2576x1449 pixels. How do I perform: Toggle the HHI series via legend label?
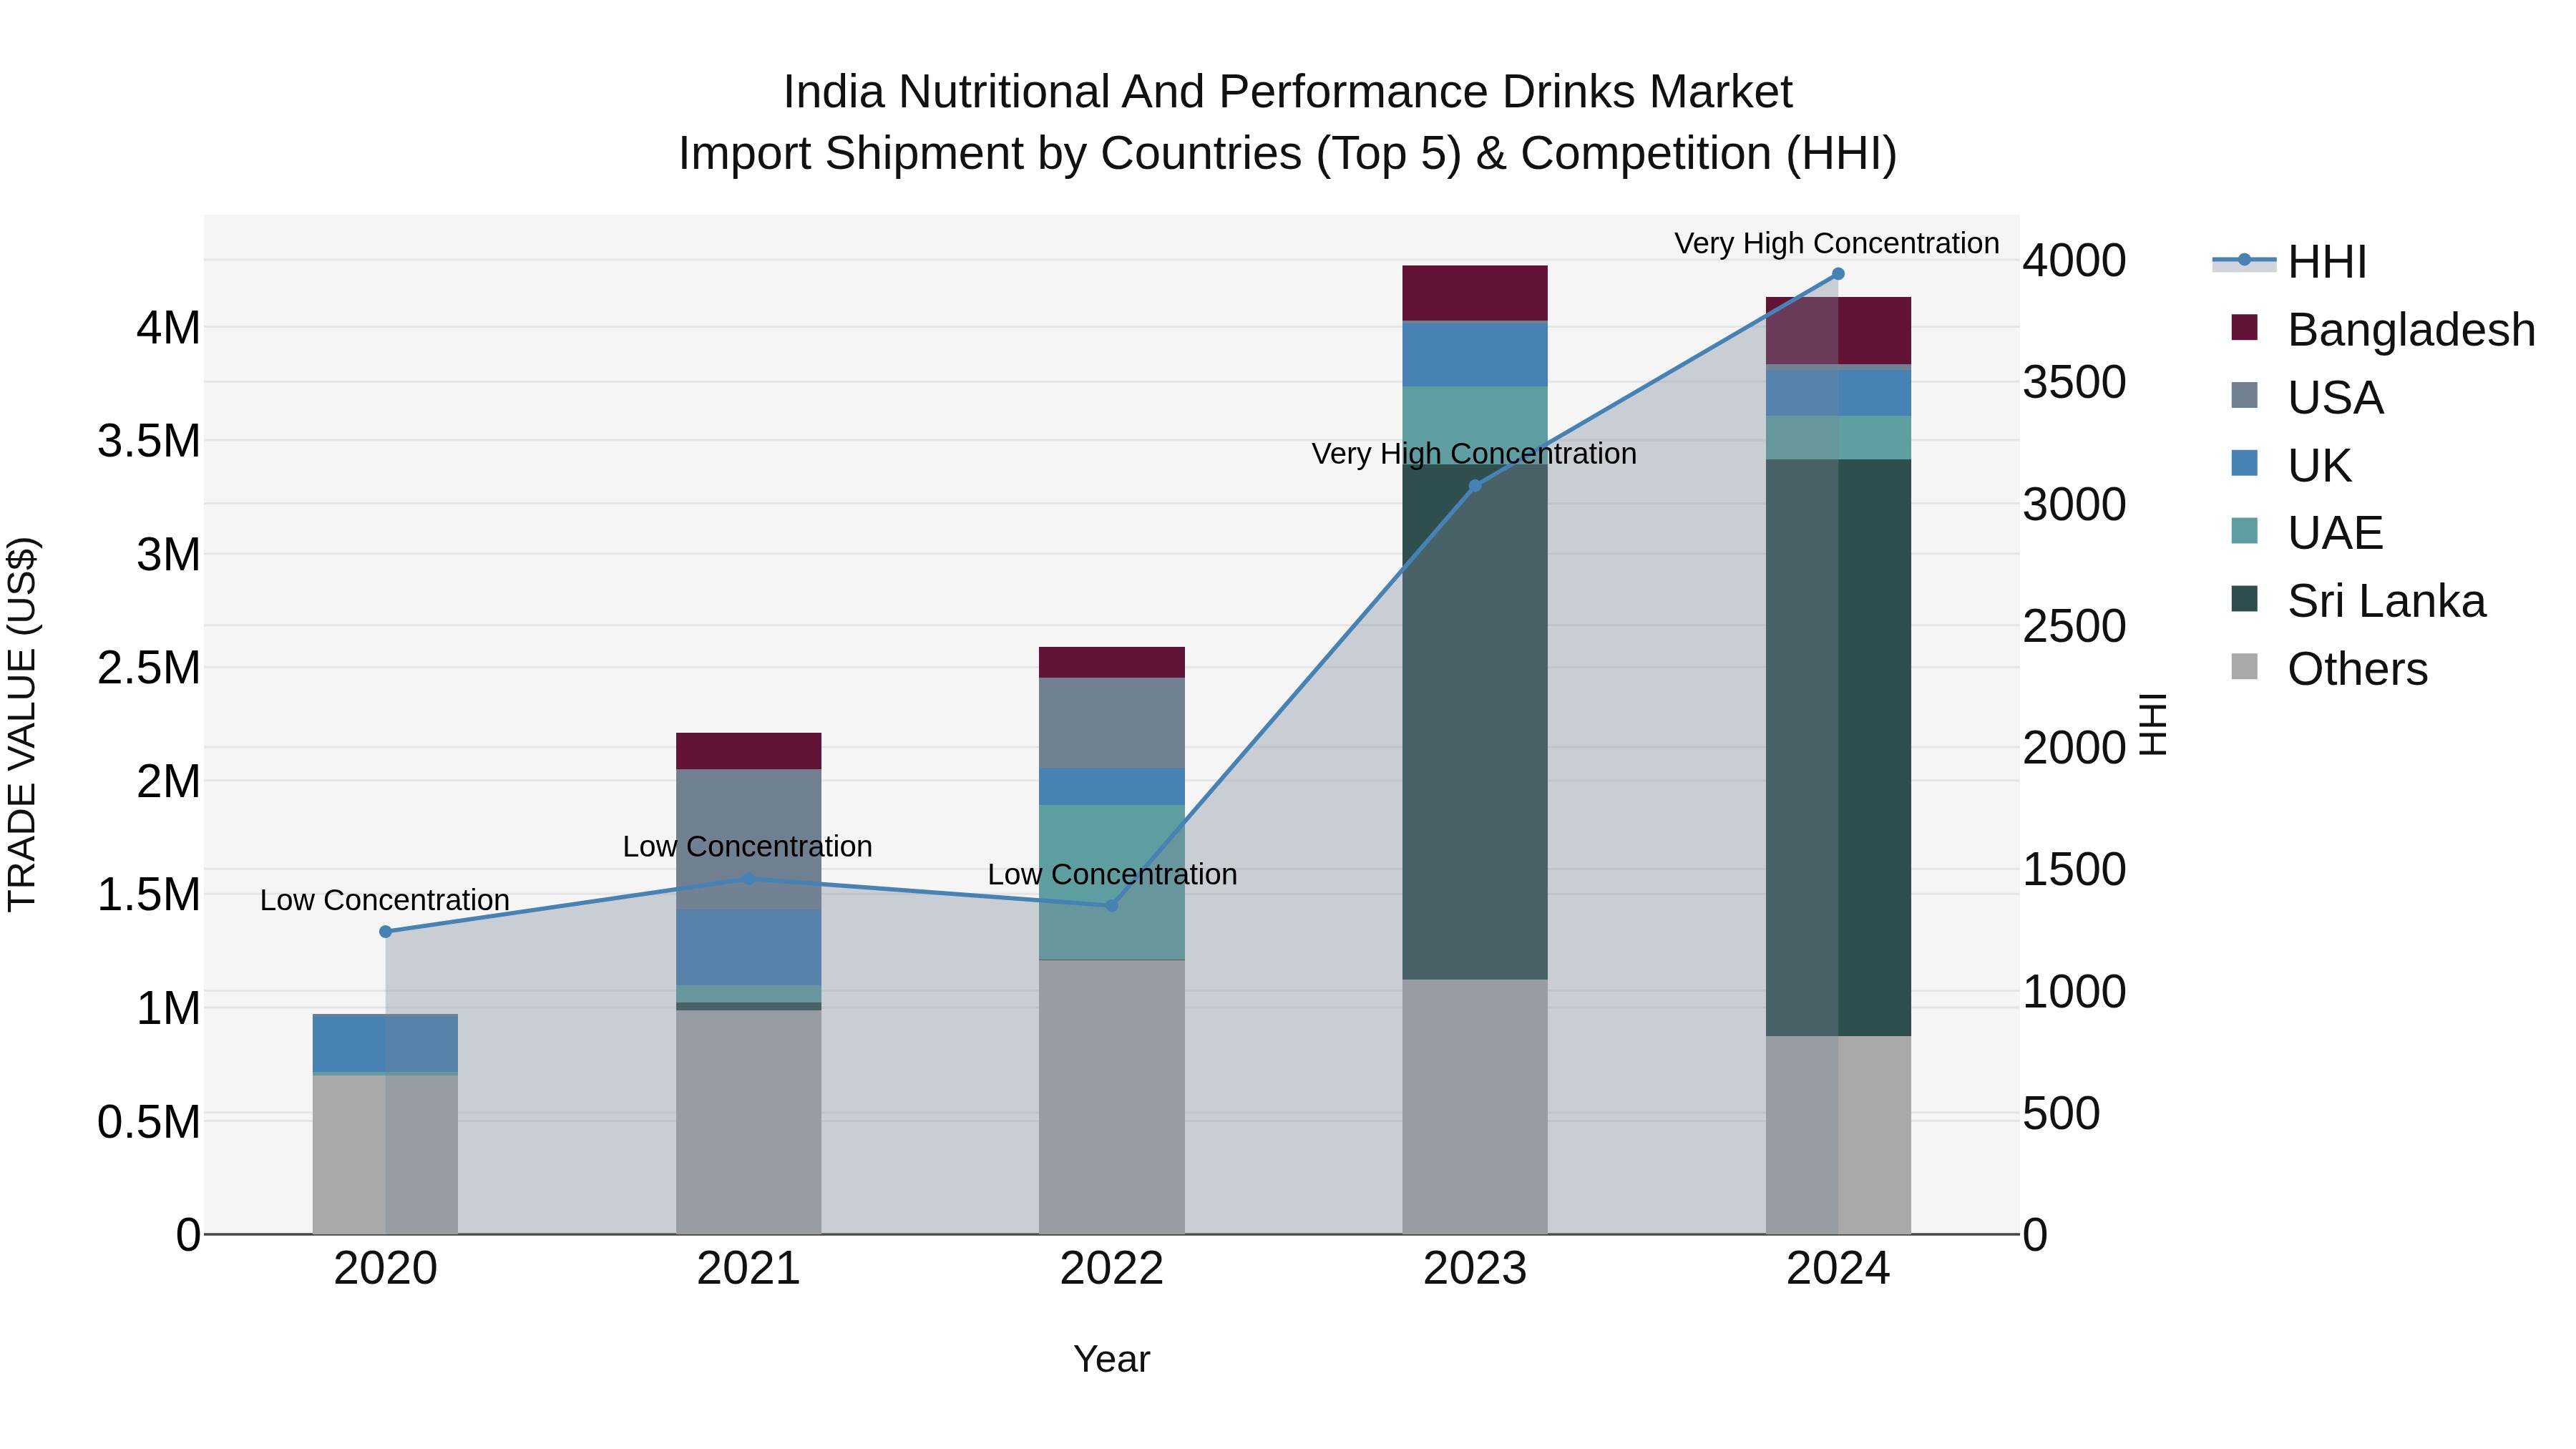coord(2327,262)
